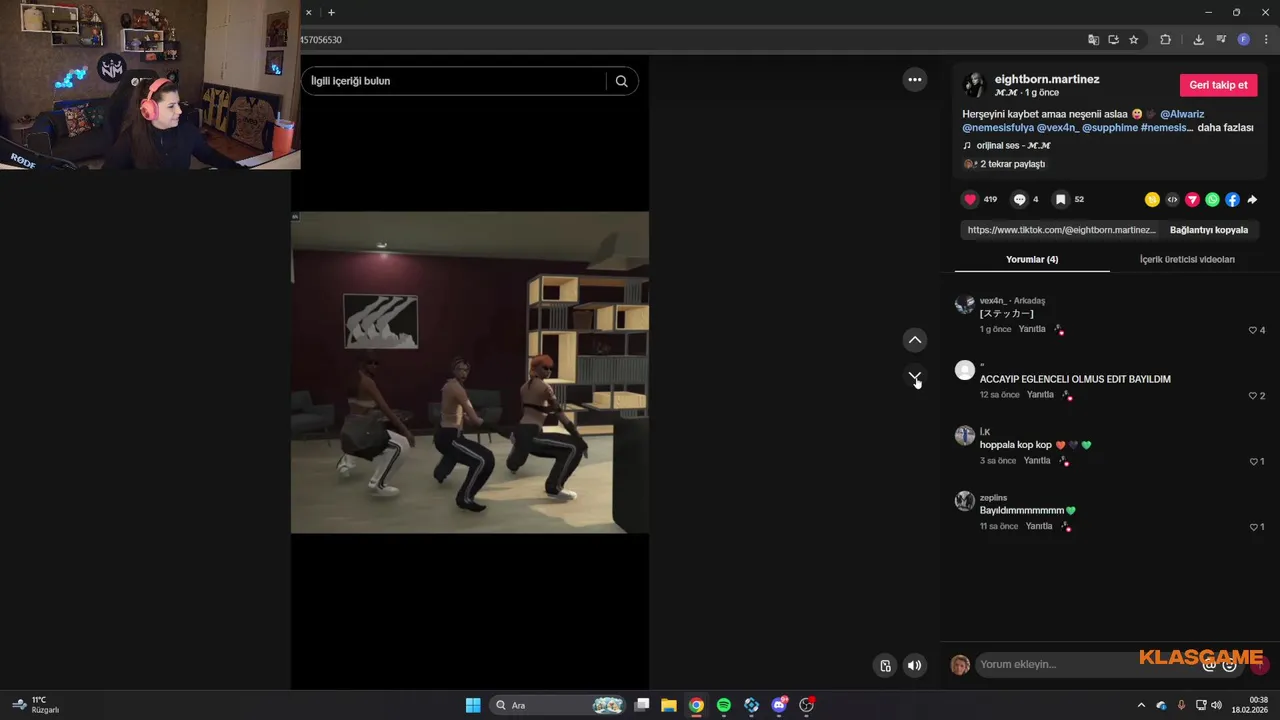Show hidden system tray icons chevron
1280x720 pixels.
pos(1141,705)
